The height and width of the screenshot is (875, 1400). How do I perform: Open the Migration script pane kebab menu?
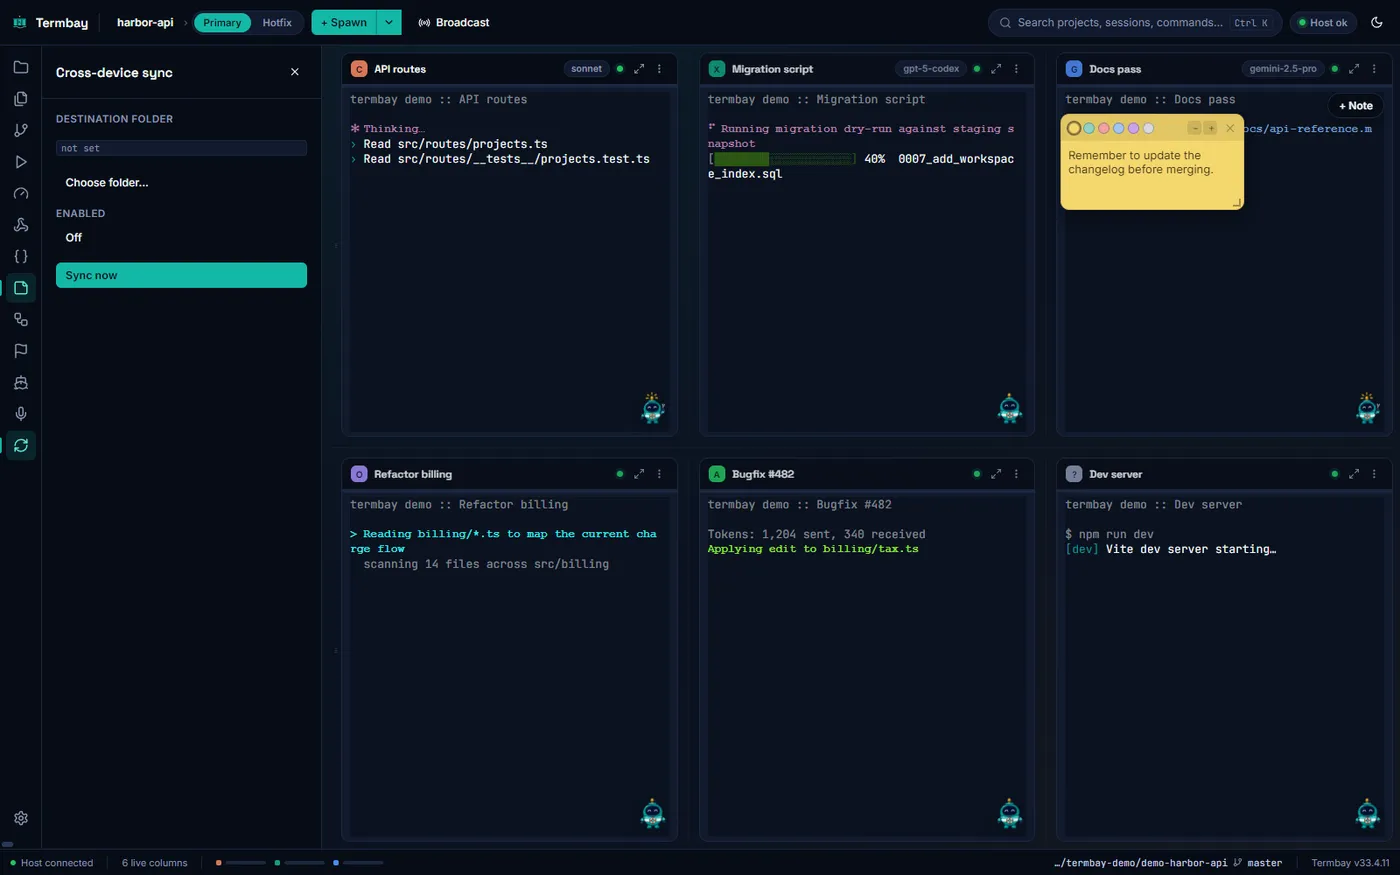[1016, 69]
